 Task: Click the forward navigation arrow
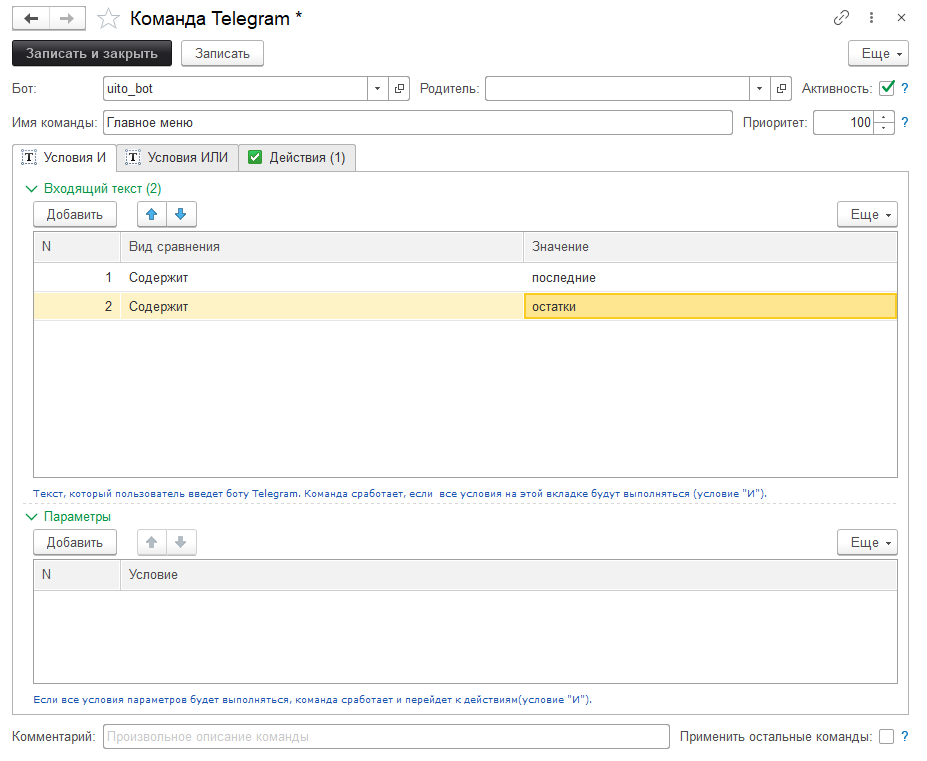pyautogui.click(x=67, y=18)
